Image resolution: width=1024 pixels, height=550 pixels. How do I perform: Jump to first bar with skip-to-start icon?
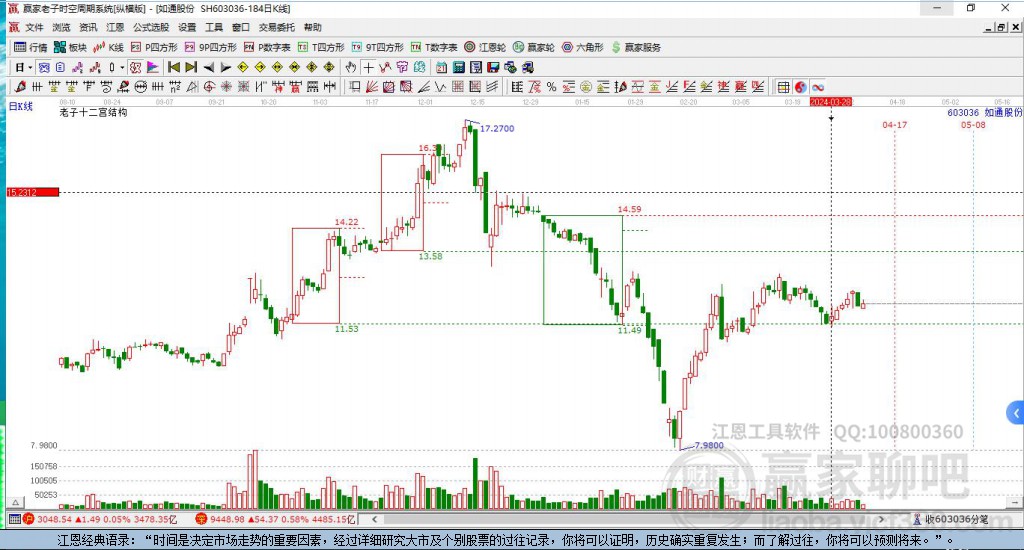[174, 67]
